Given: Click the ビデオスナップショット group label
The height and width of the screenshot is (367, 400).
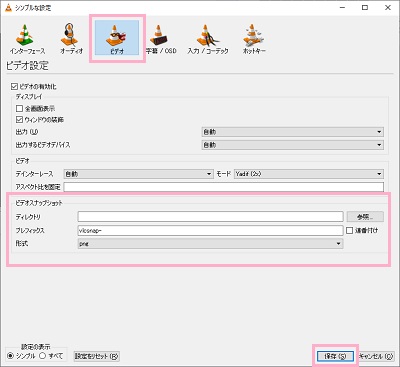Looking at the screenshot, I should pos(39,203).
